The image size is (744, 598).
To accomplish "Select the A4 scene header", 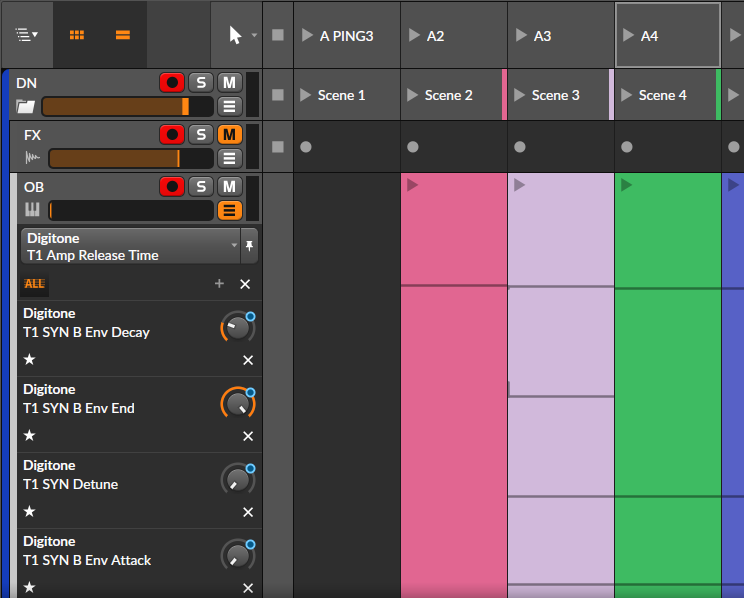I will [667, 35].
